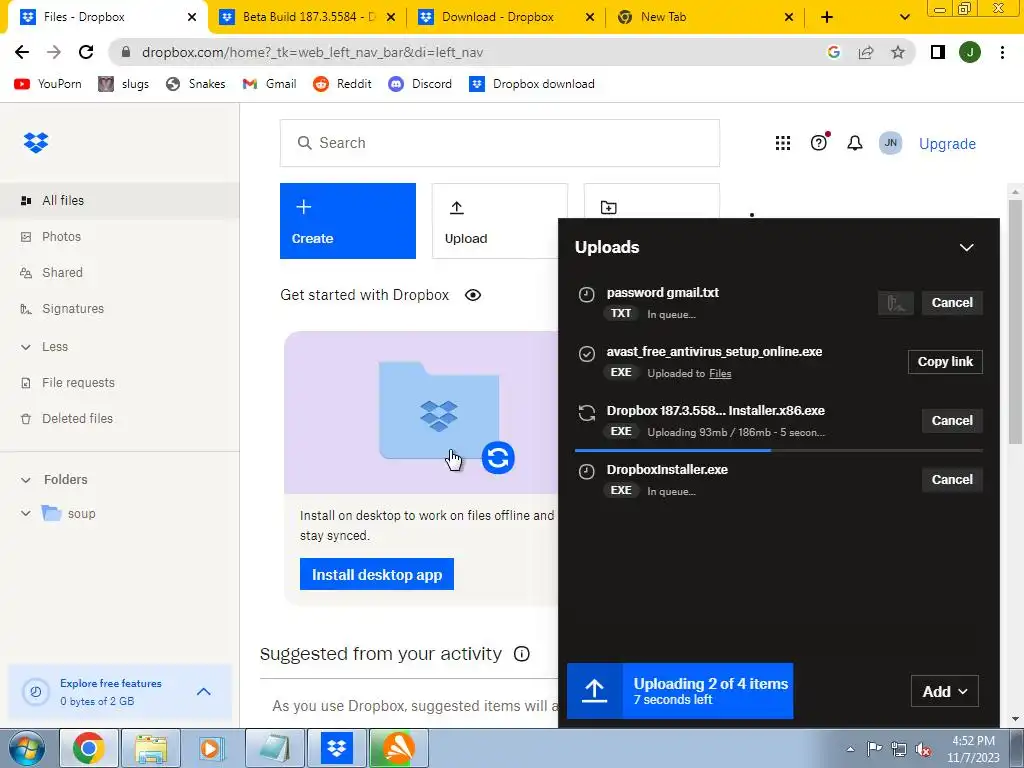Select All files in sidebar
Image resolution: width=1024 pixels, height=768 pixels.
[x=120, y=200]
